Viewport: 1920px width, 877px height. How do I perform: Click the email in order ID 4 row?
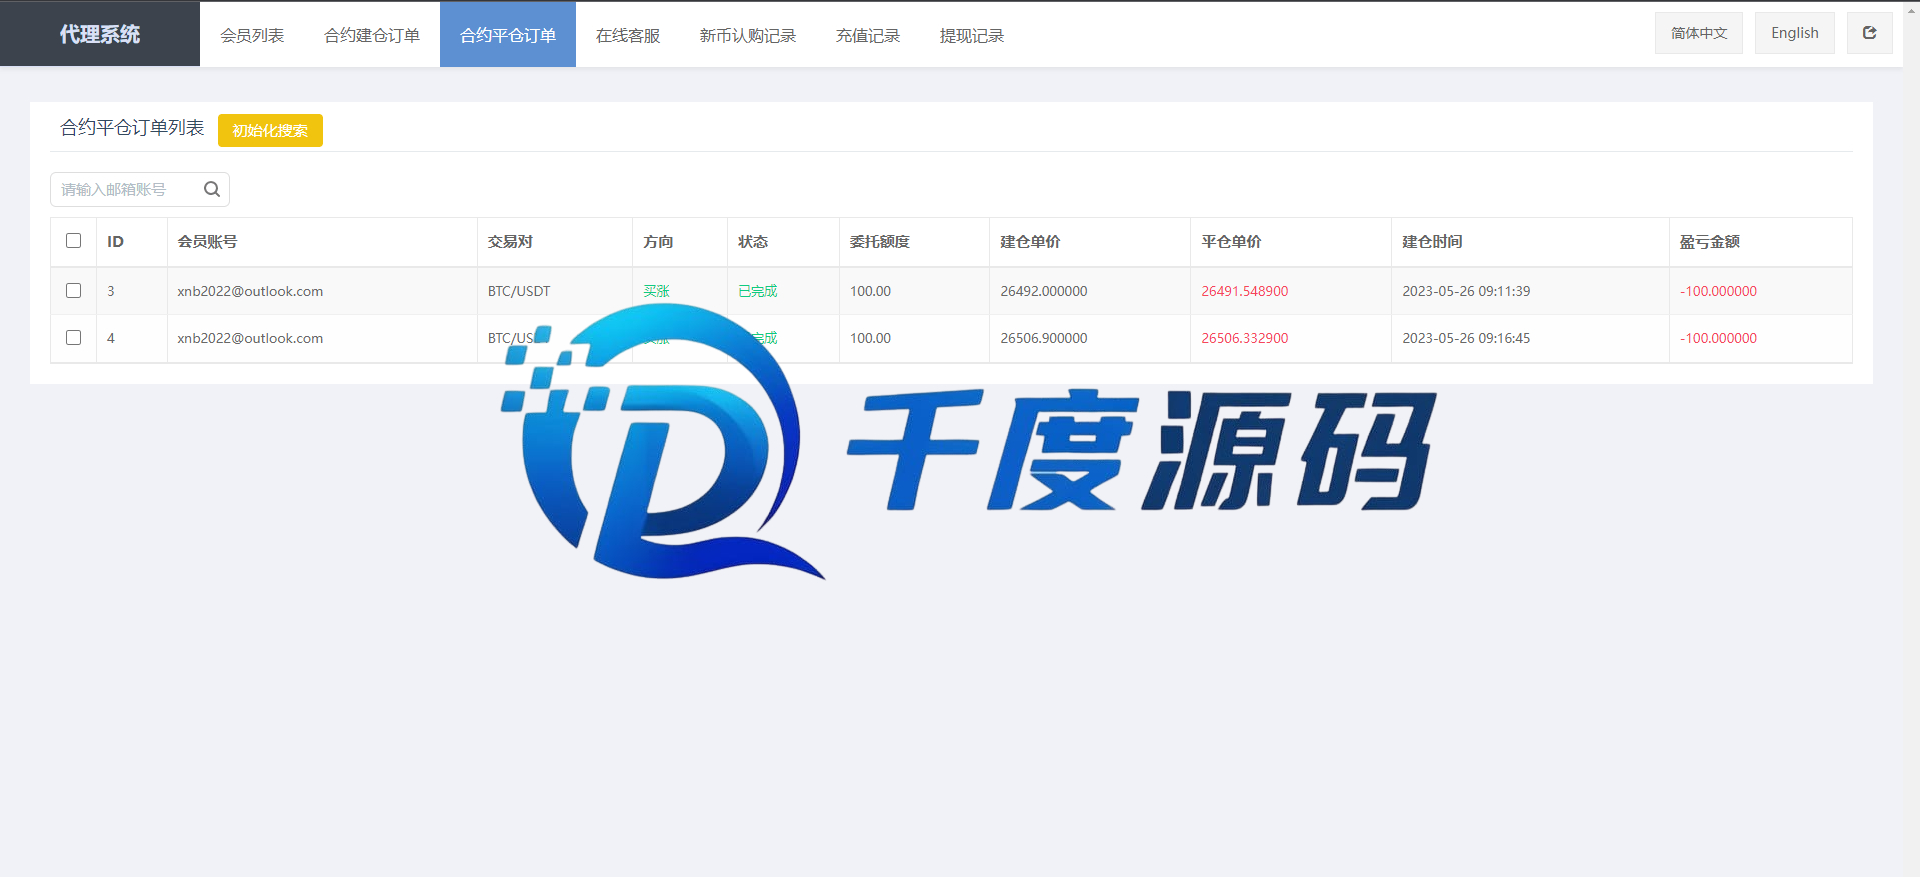pyautogui.click(x=250, y=338)
